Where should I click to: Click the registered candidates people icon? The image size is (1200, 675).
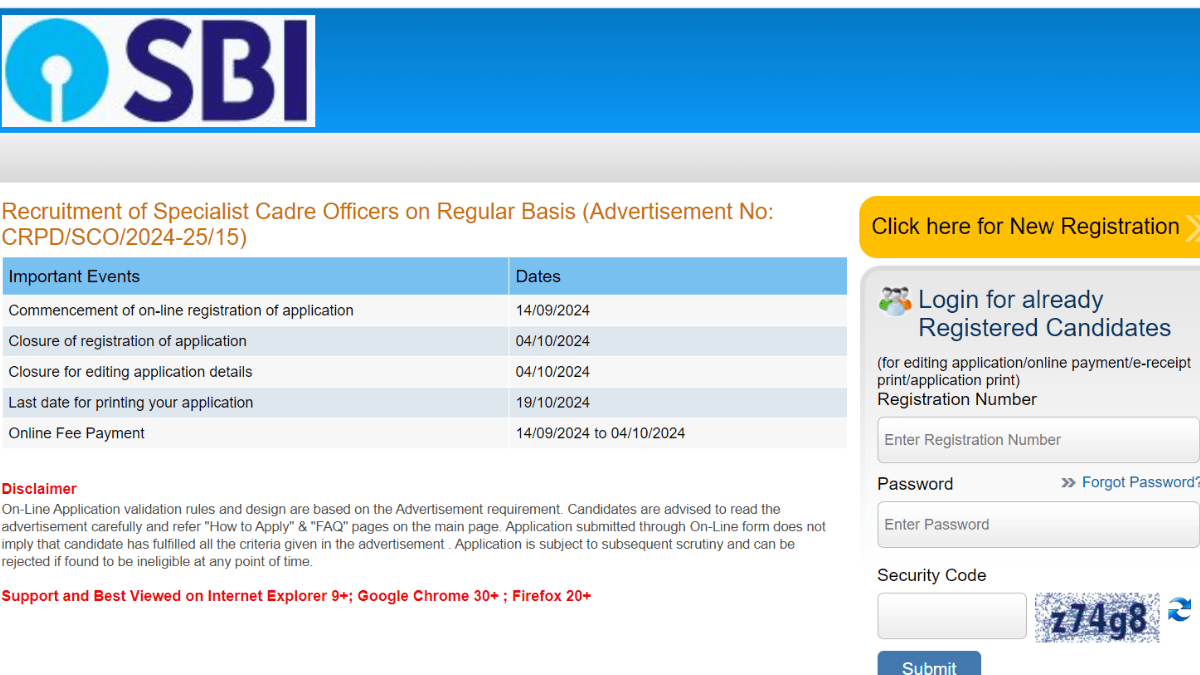895,300
